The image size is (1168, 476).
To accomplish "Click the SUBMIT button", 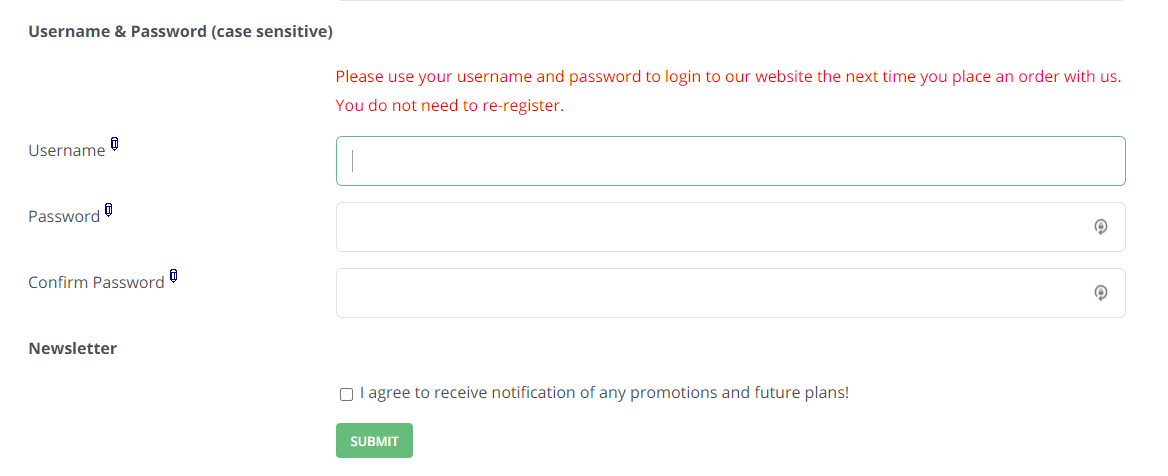I will (x=374, y=440).
